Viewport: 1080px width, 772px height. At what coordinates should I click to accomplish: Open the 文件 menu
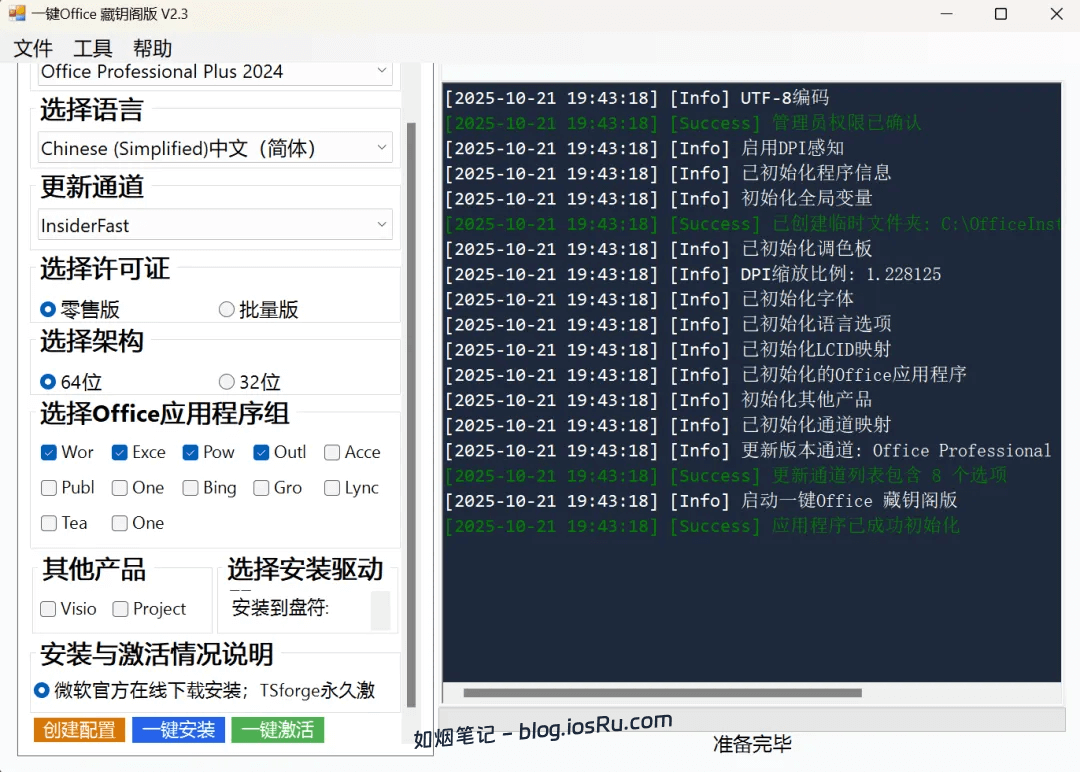[x=33, y=49]
